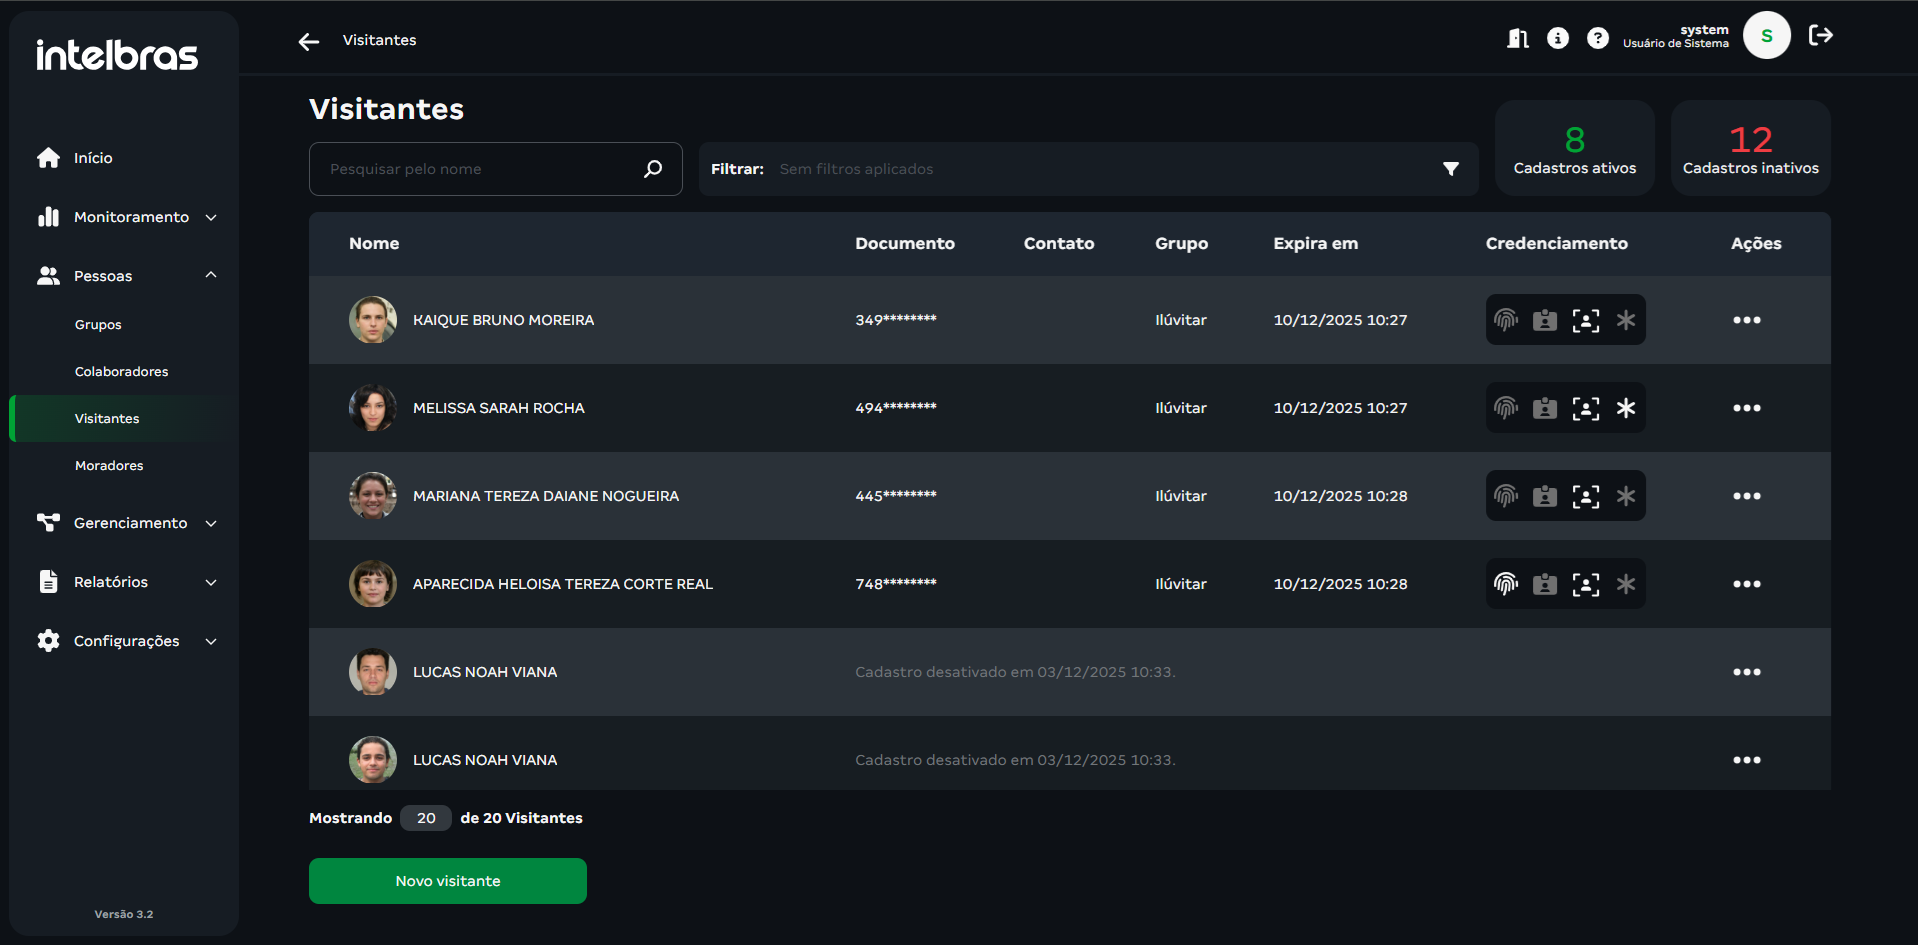Open actions menu for Kaique Bruno Moreira

(x=1746, y=320)
